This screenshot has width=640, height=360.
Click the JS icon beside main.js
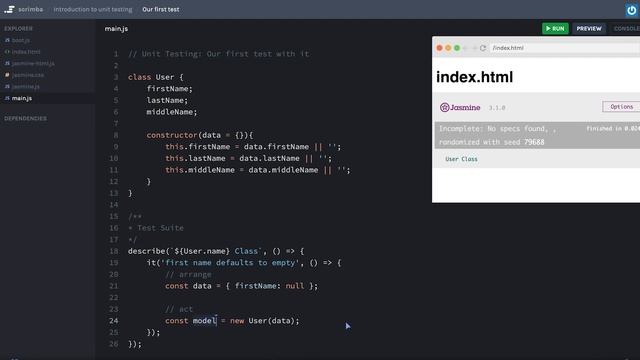[7, 98]
